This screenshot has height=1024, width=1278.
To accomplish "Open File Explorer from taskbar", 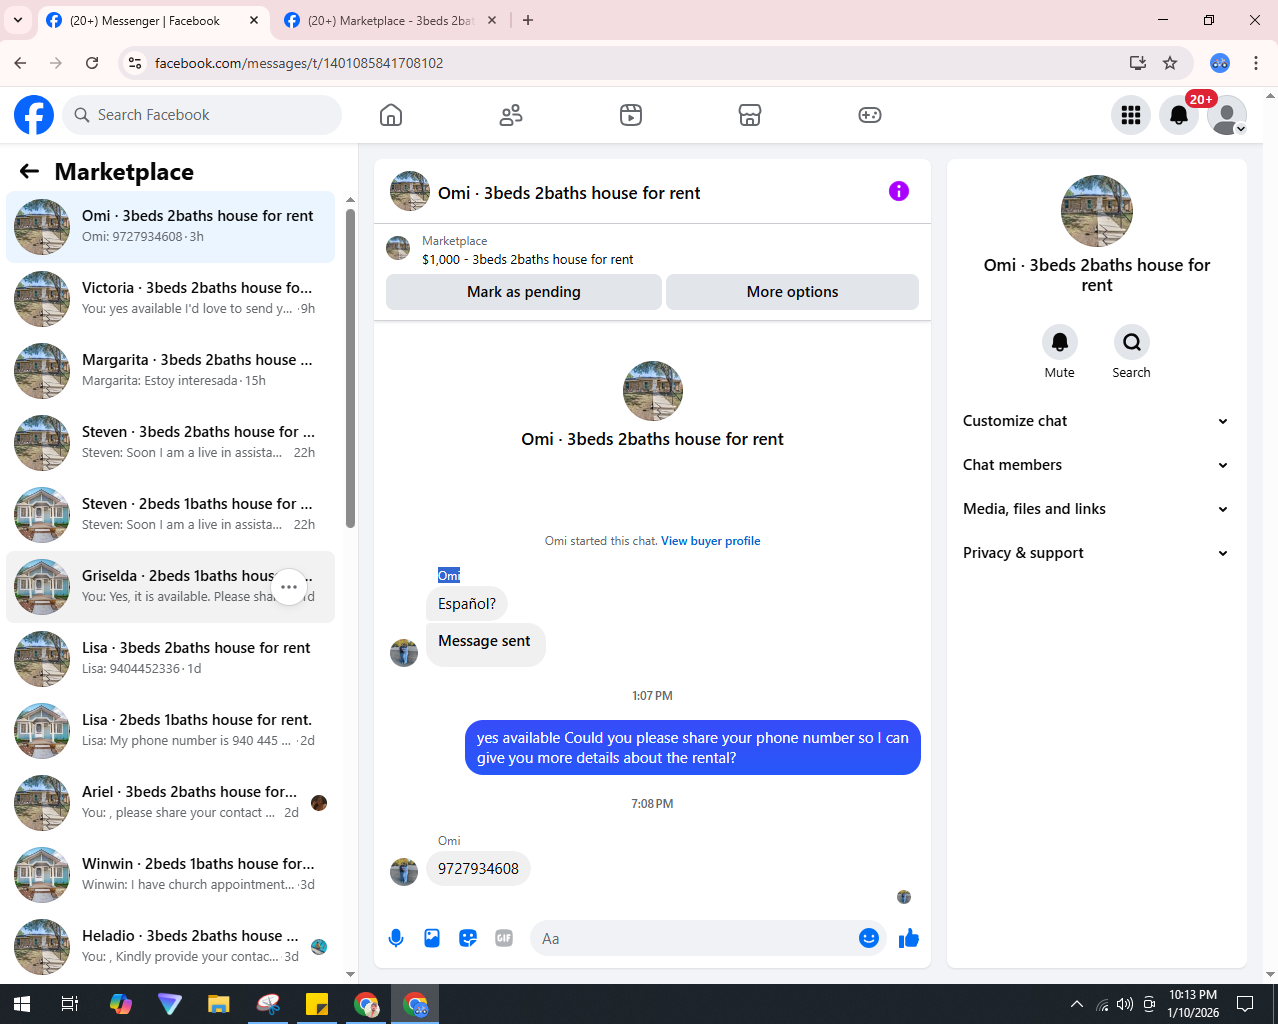I will click(218, 1004).
